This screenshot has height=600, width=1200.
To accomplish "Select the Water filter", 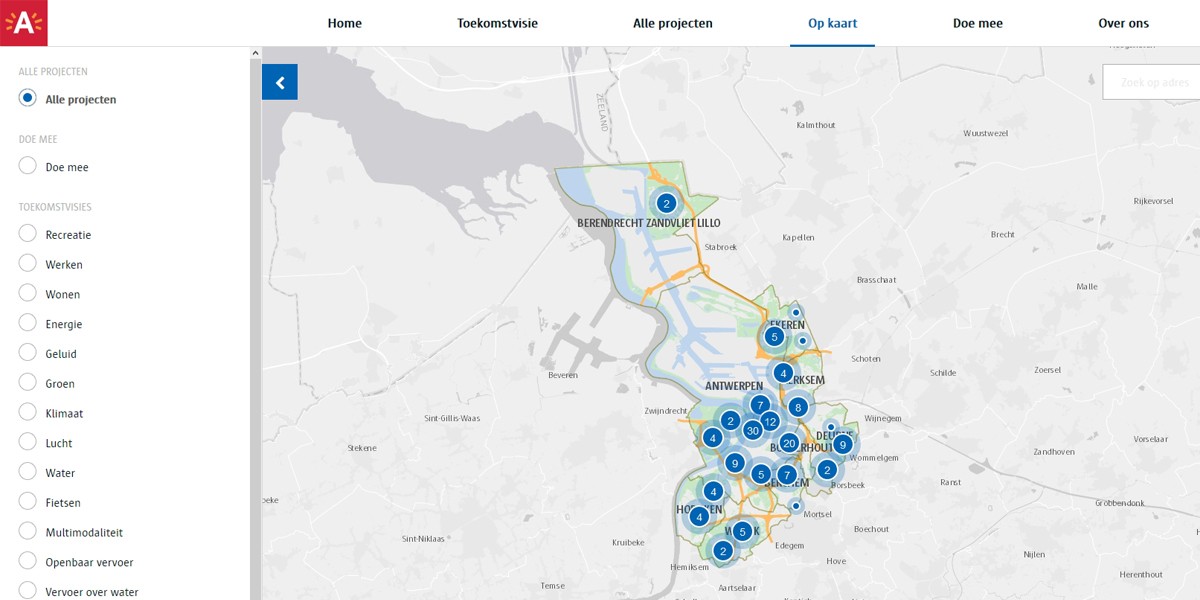I will (28, 472).
